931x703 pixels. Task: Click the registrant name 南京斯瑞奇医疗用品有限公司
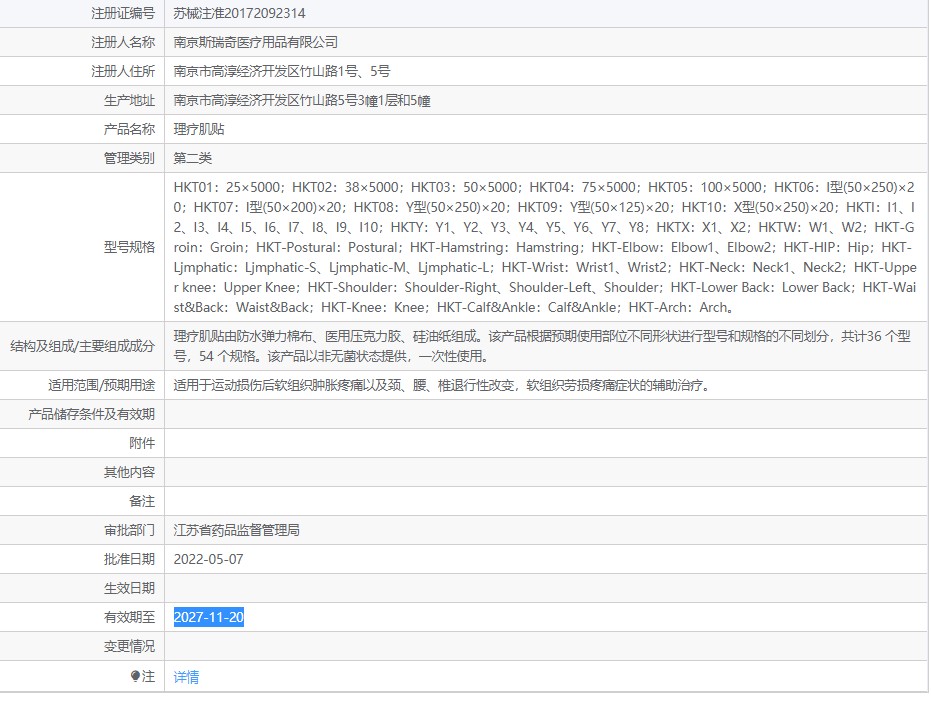(255, 42)
